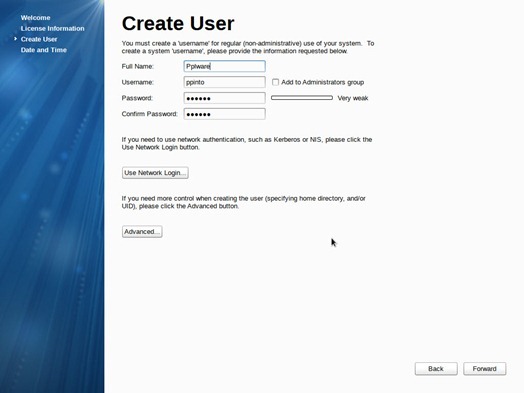524x393 pixels.
Task: Click the current step arrow indicator
Action: (x=15, y=39)
